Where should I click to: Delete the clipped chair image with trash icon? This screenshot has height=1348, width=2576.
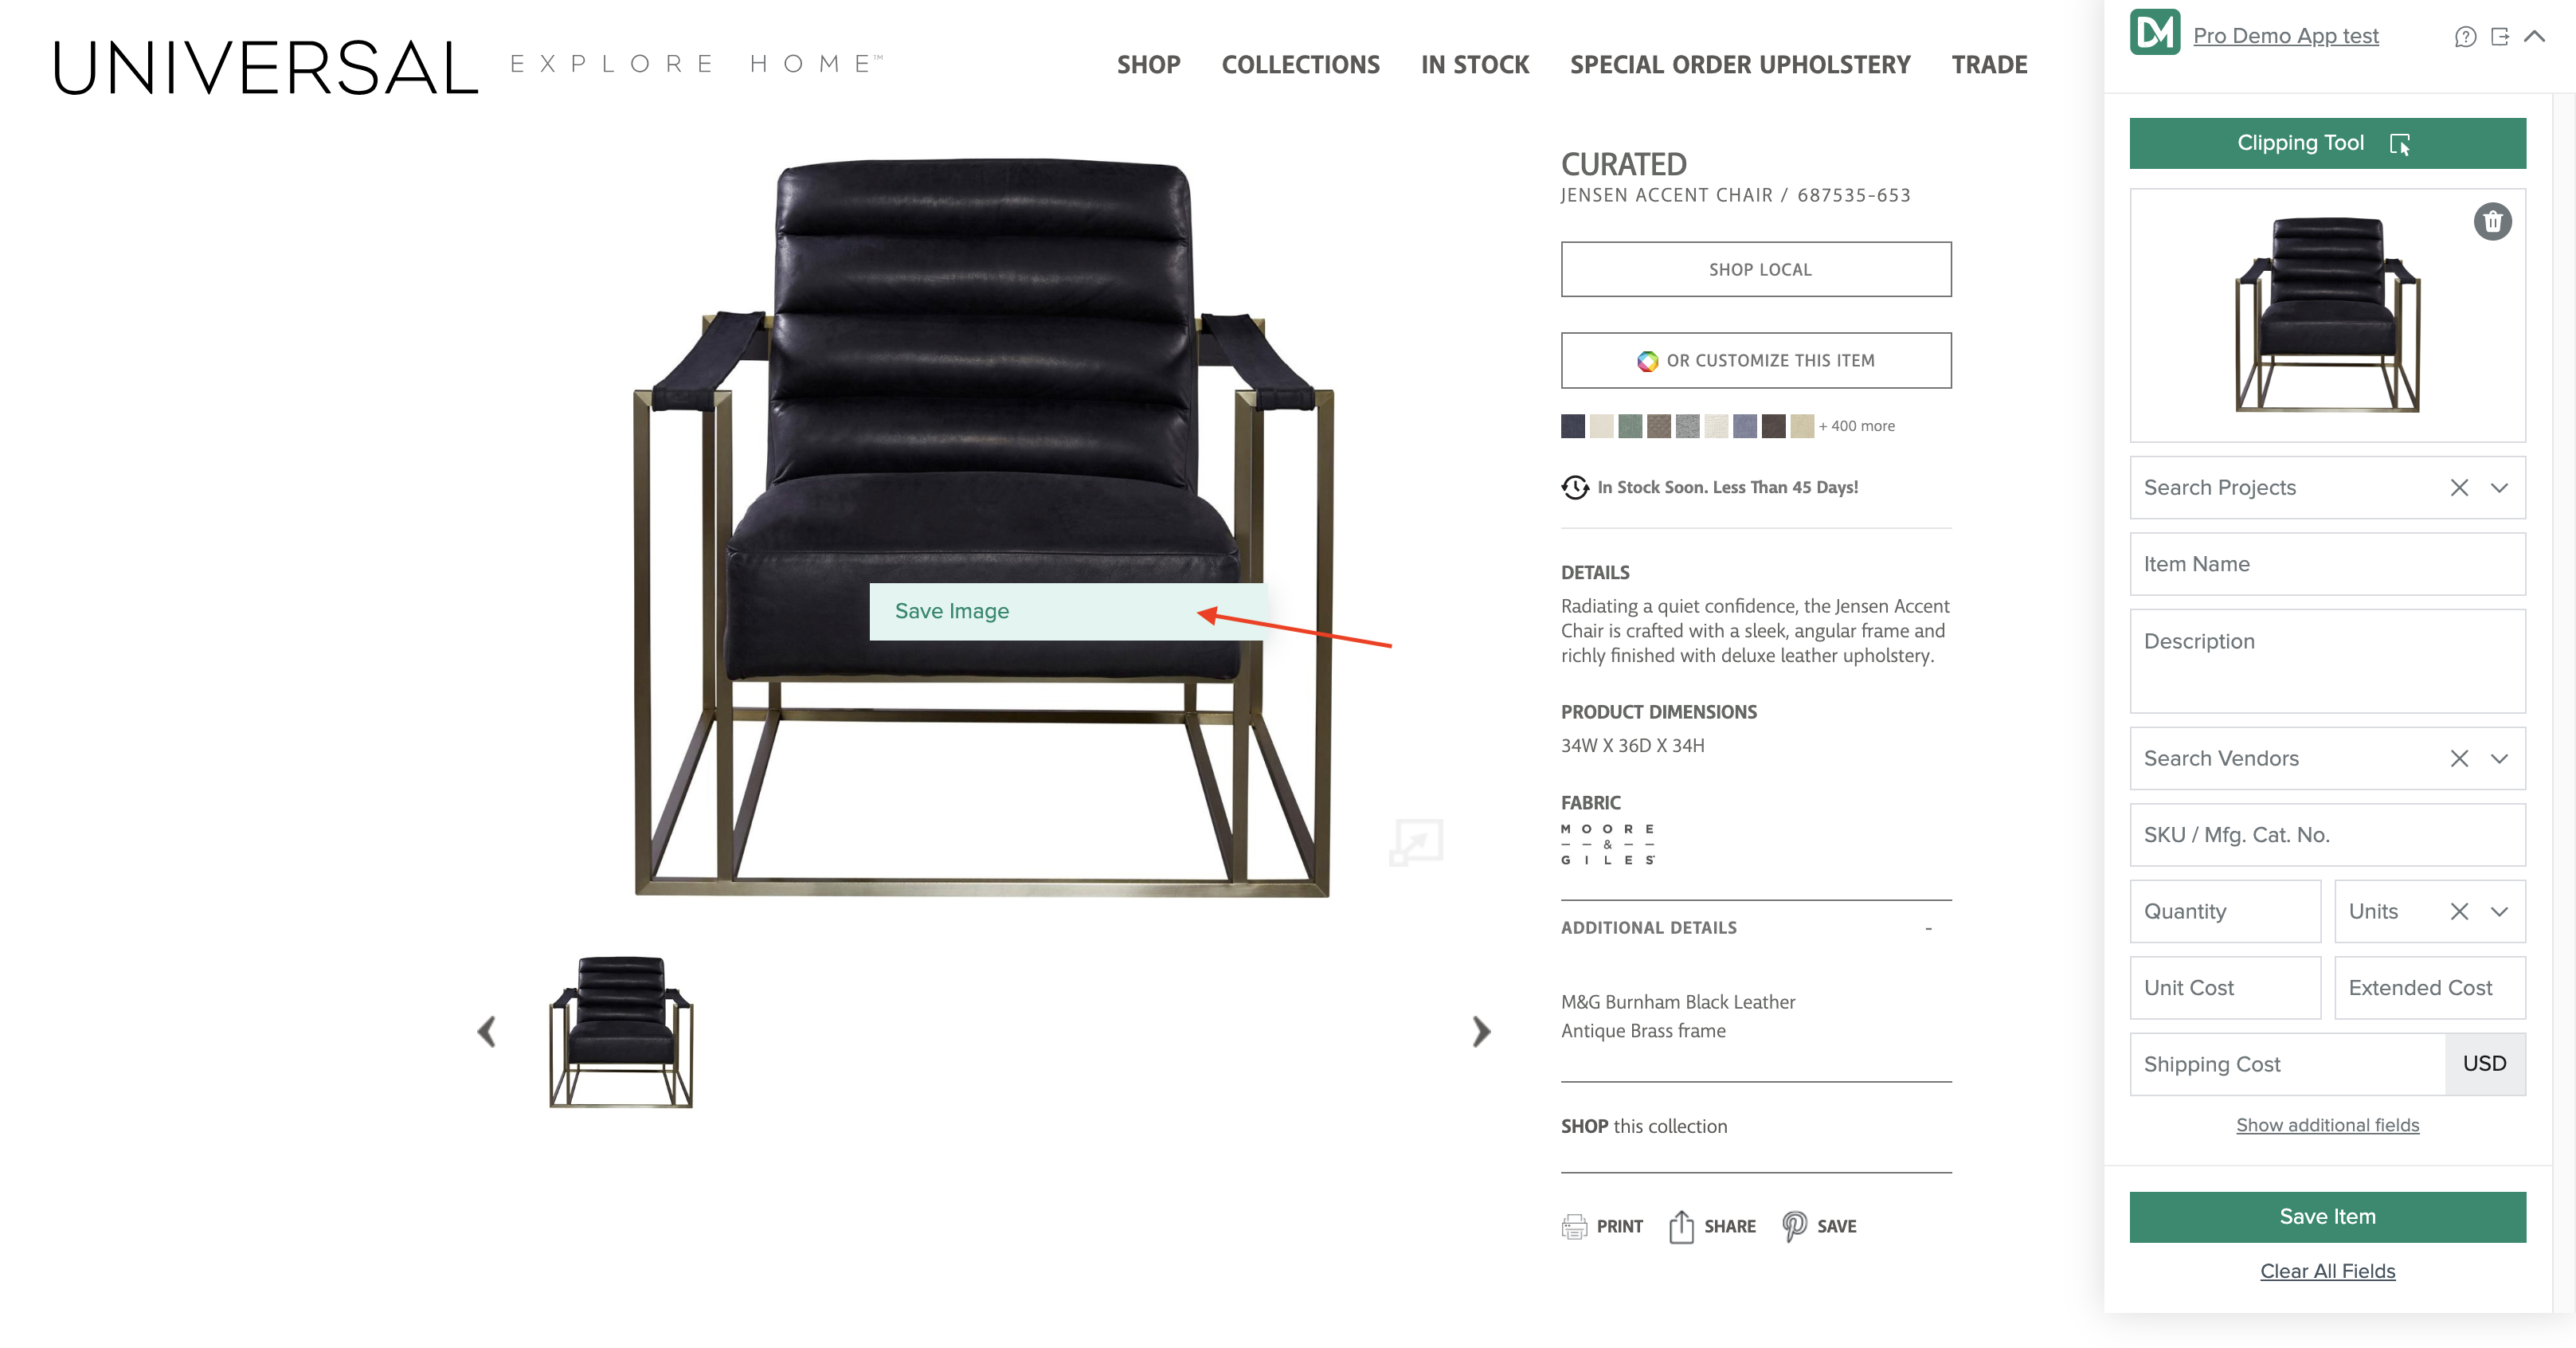pos(2492,221)
